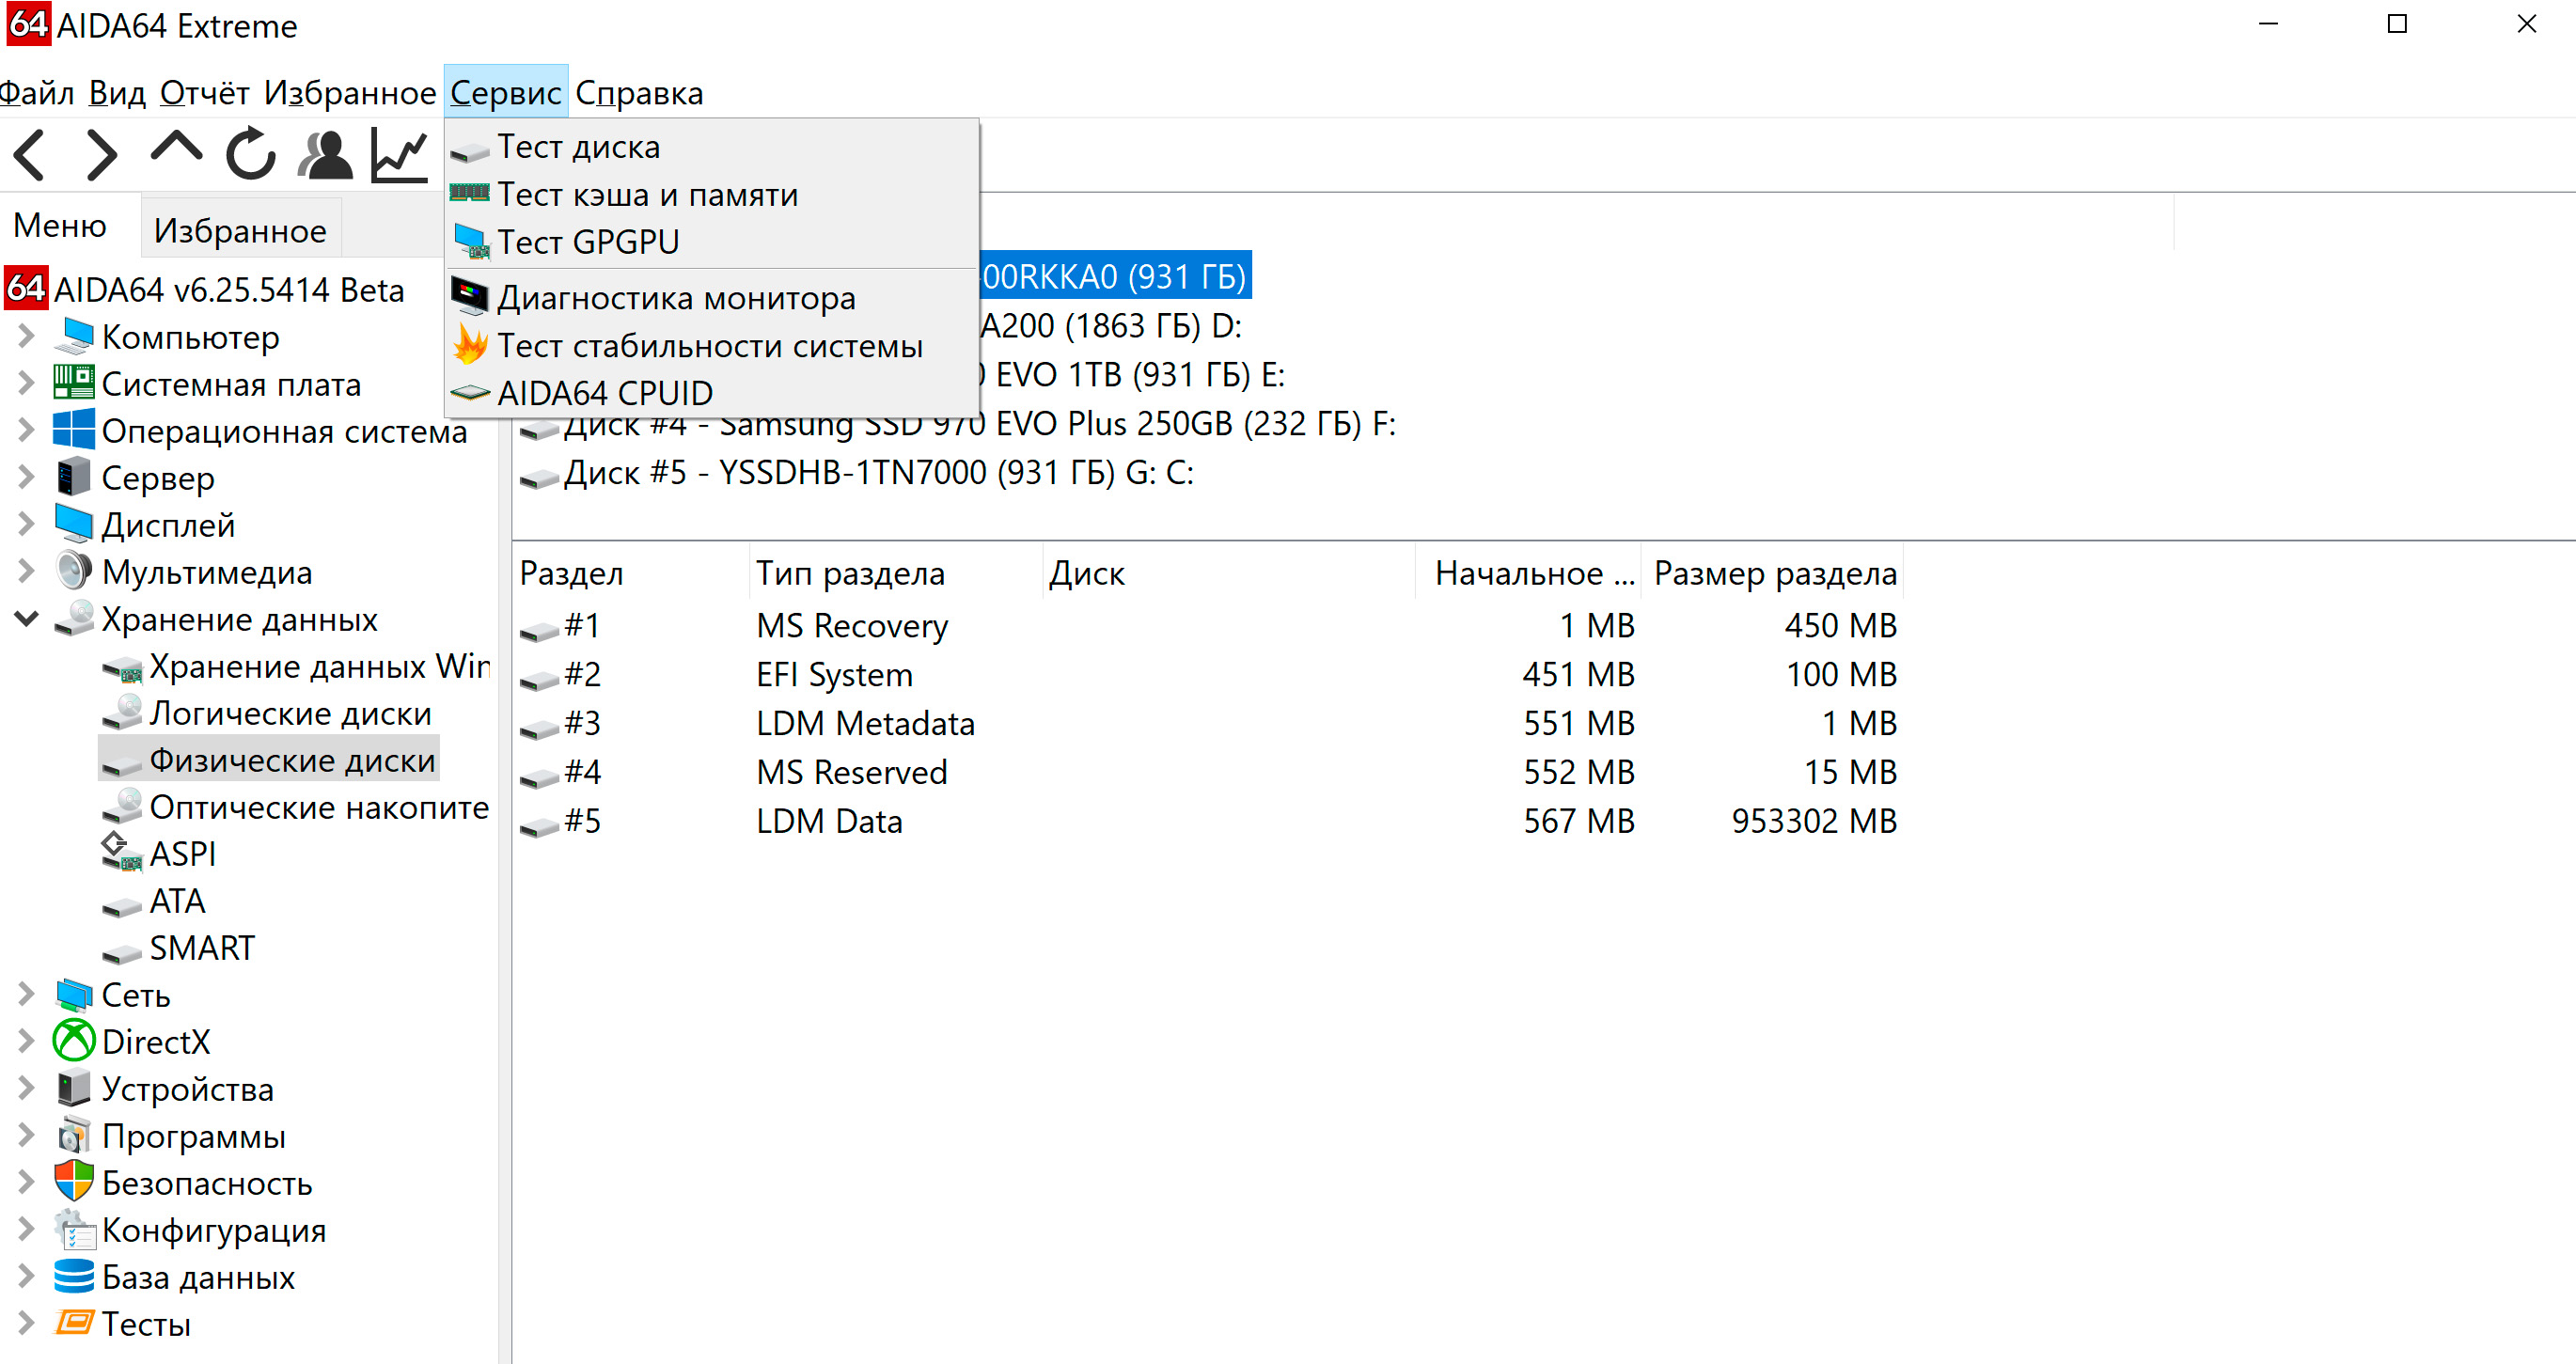The image size is (2576, 1364).
Task: Click the Refresh toolbar icon
Action: tap(250, 154)
